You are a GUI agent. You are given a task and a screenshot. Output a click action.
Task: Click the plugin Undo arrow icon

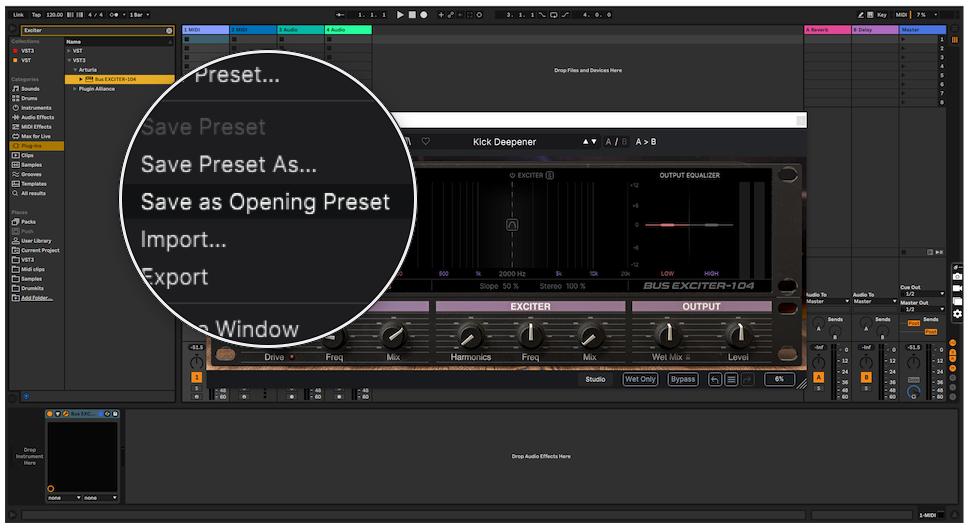(715, 379)
